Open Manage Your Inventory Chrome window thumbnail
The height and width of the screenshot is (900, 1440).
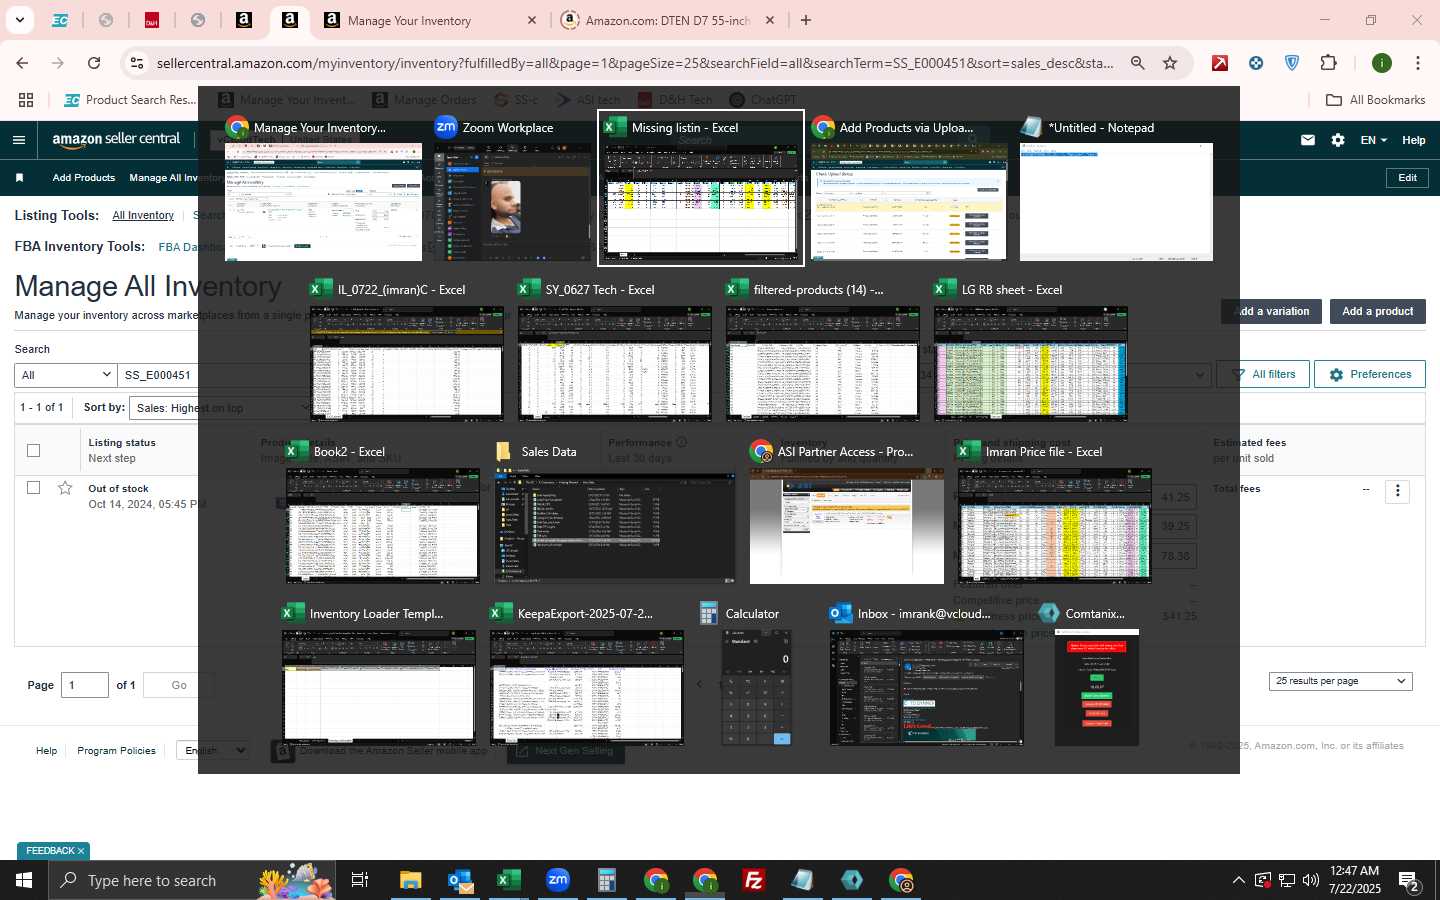323,188
